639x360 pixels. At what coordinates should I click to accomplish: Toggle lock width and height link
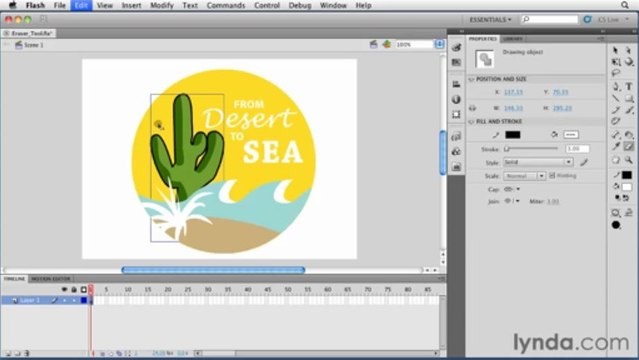point(472,108)
